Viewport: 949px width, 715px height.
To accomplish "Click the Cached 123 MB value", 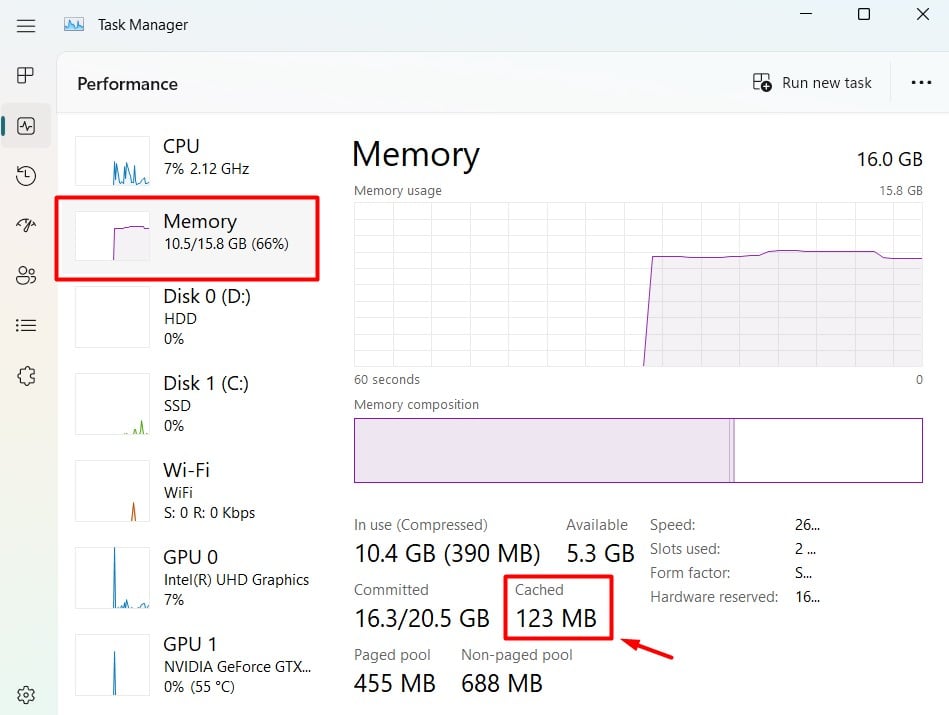I will click(x=556, y=618).
